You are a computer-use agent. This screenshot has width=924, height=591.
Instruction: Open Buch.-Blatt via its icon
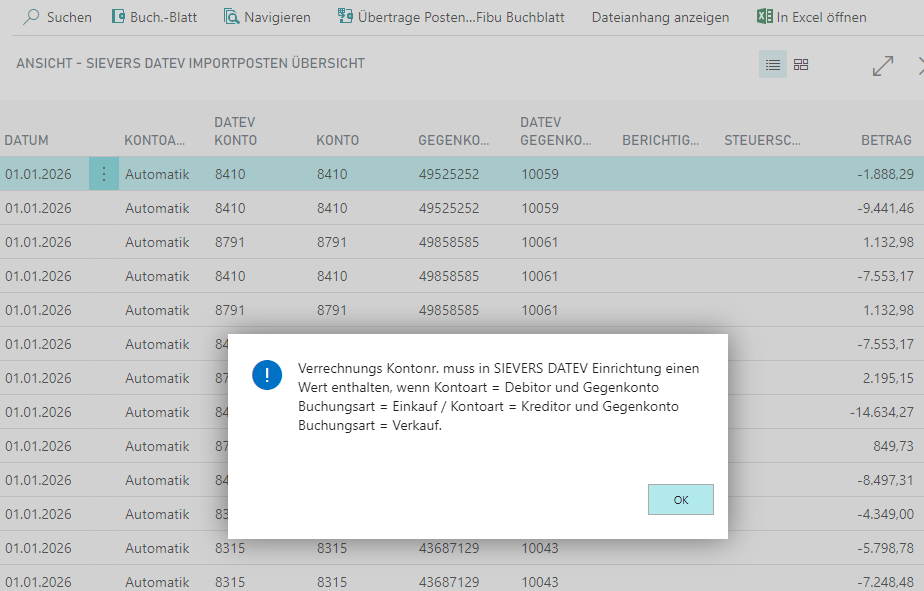tap(118, 17)
